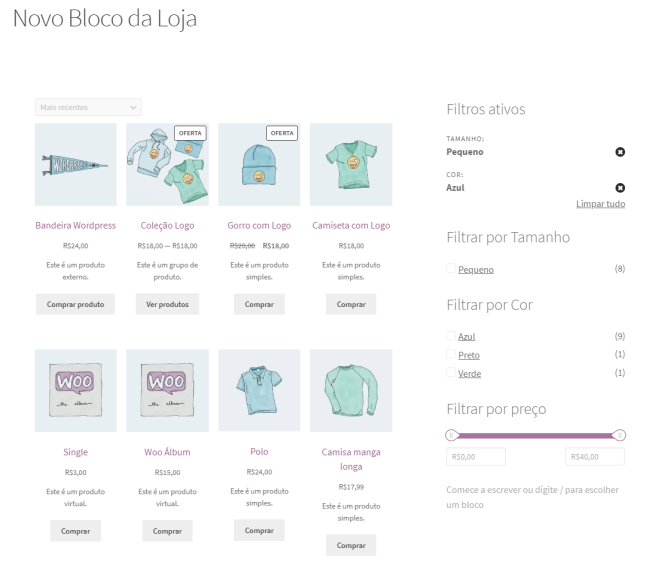Open the Camiseta com Logo title link
This screenshot has width=649, height=563.
(x=351, y=226)
